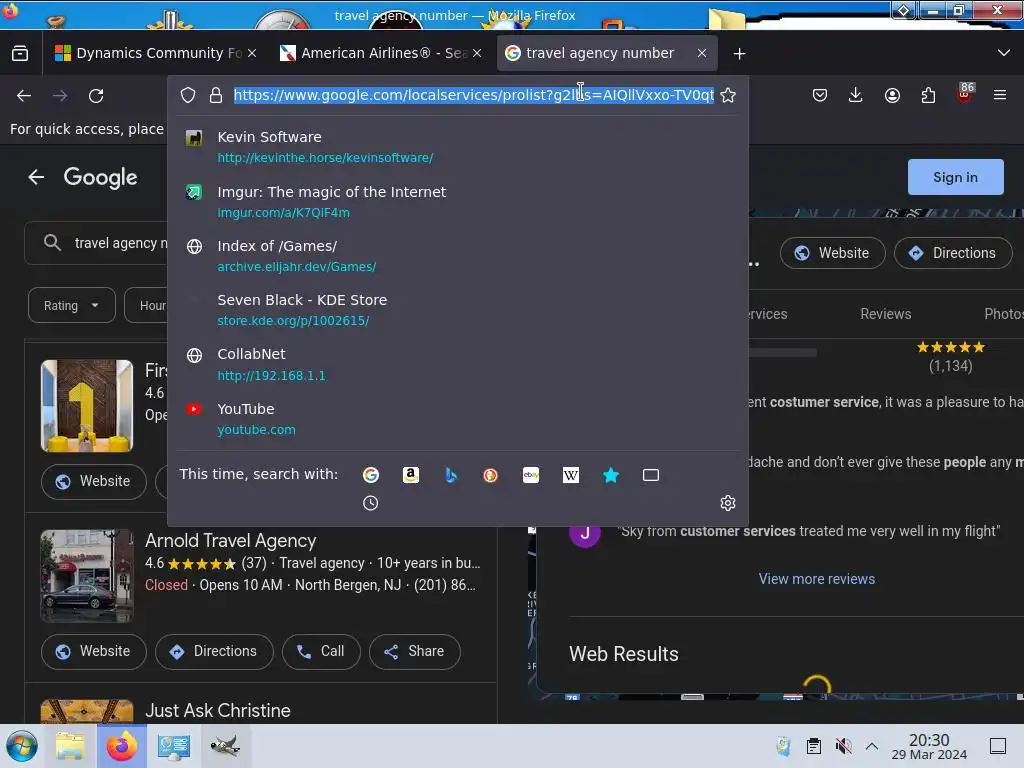1024x768 pixels.
Task: Click the Sign in button
Action: 955,177
